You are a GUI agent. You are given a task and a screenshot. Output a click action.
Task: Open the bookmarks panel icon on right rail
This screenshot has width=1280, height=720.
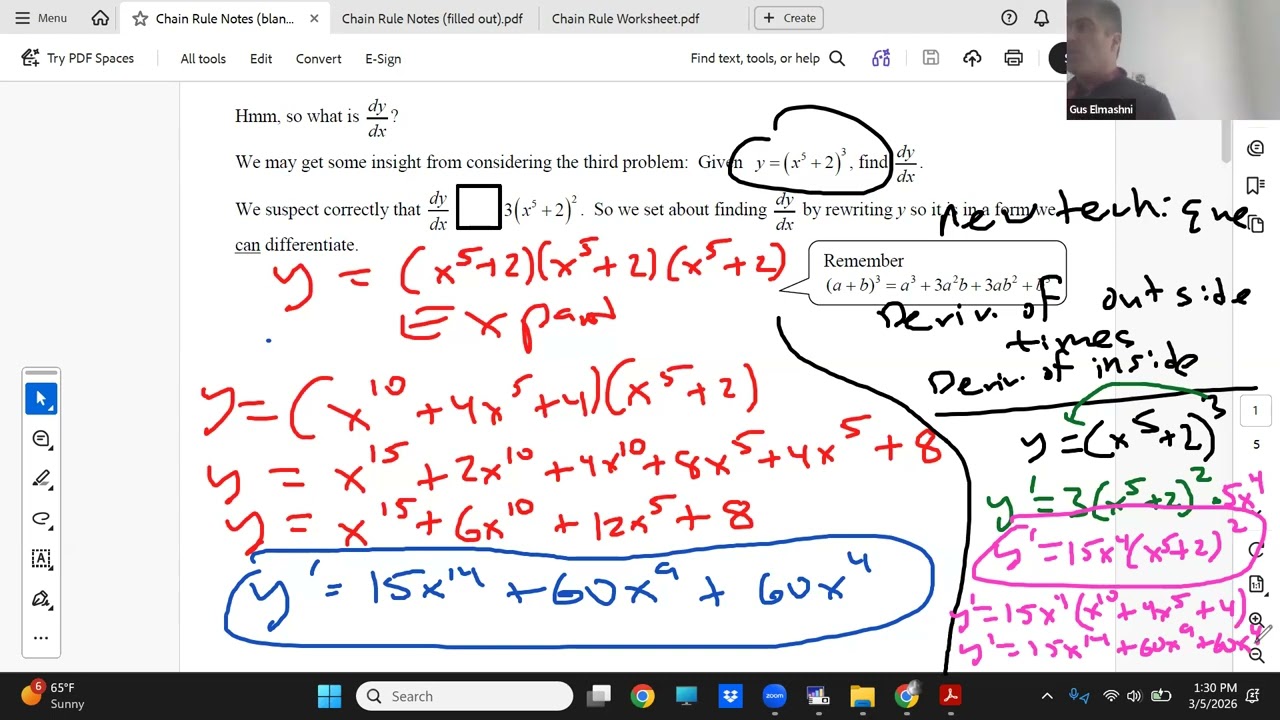[1256, 186]
